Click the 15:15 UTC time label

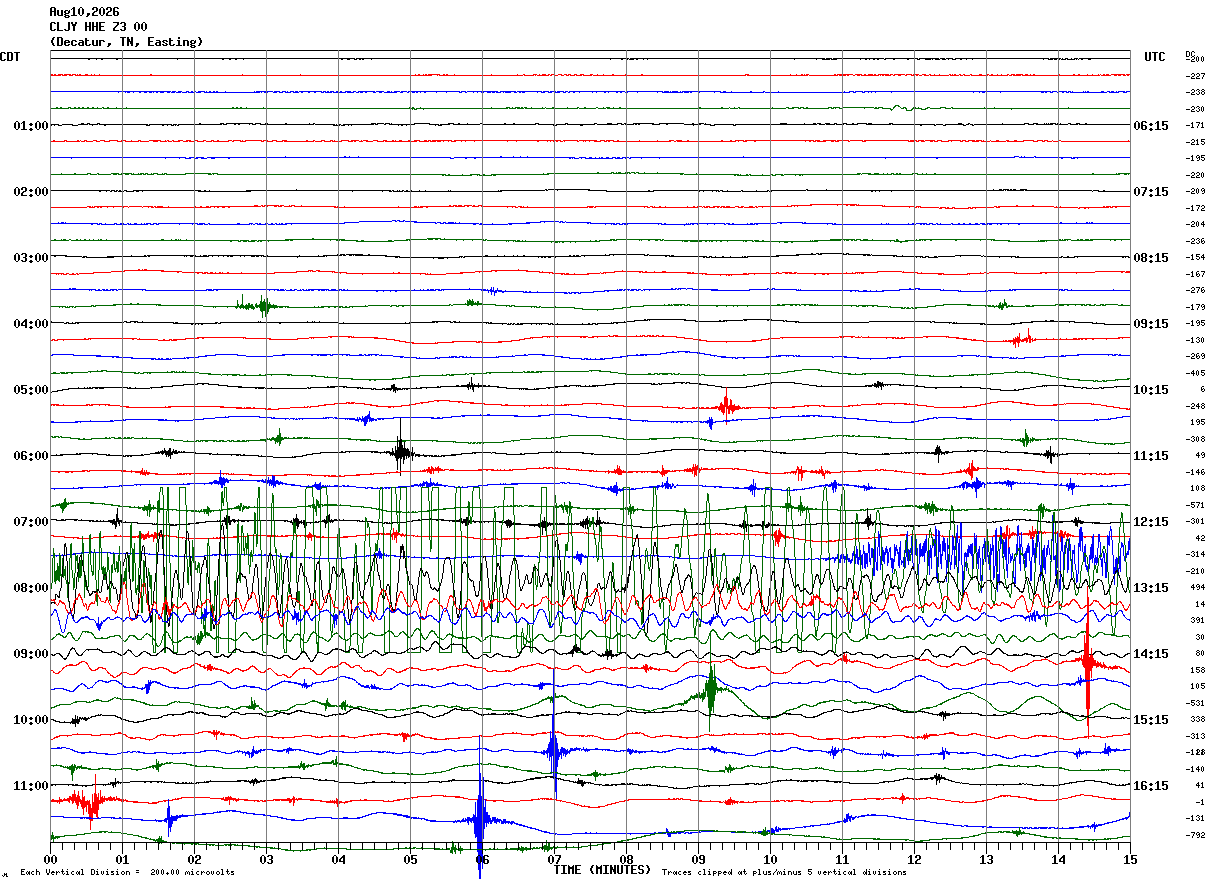[1150, 720]
